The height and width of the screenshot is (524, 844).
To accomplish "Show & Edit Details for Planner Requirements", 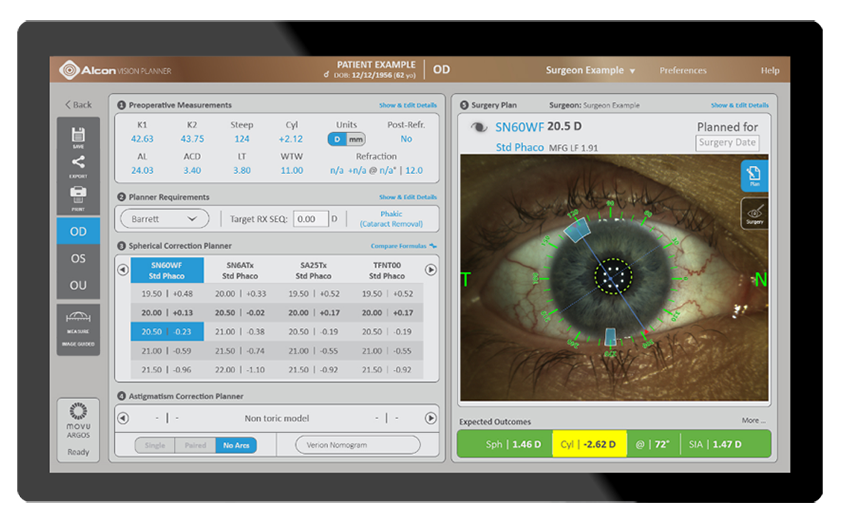I will tap(408, 198).
